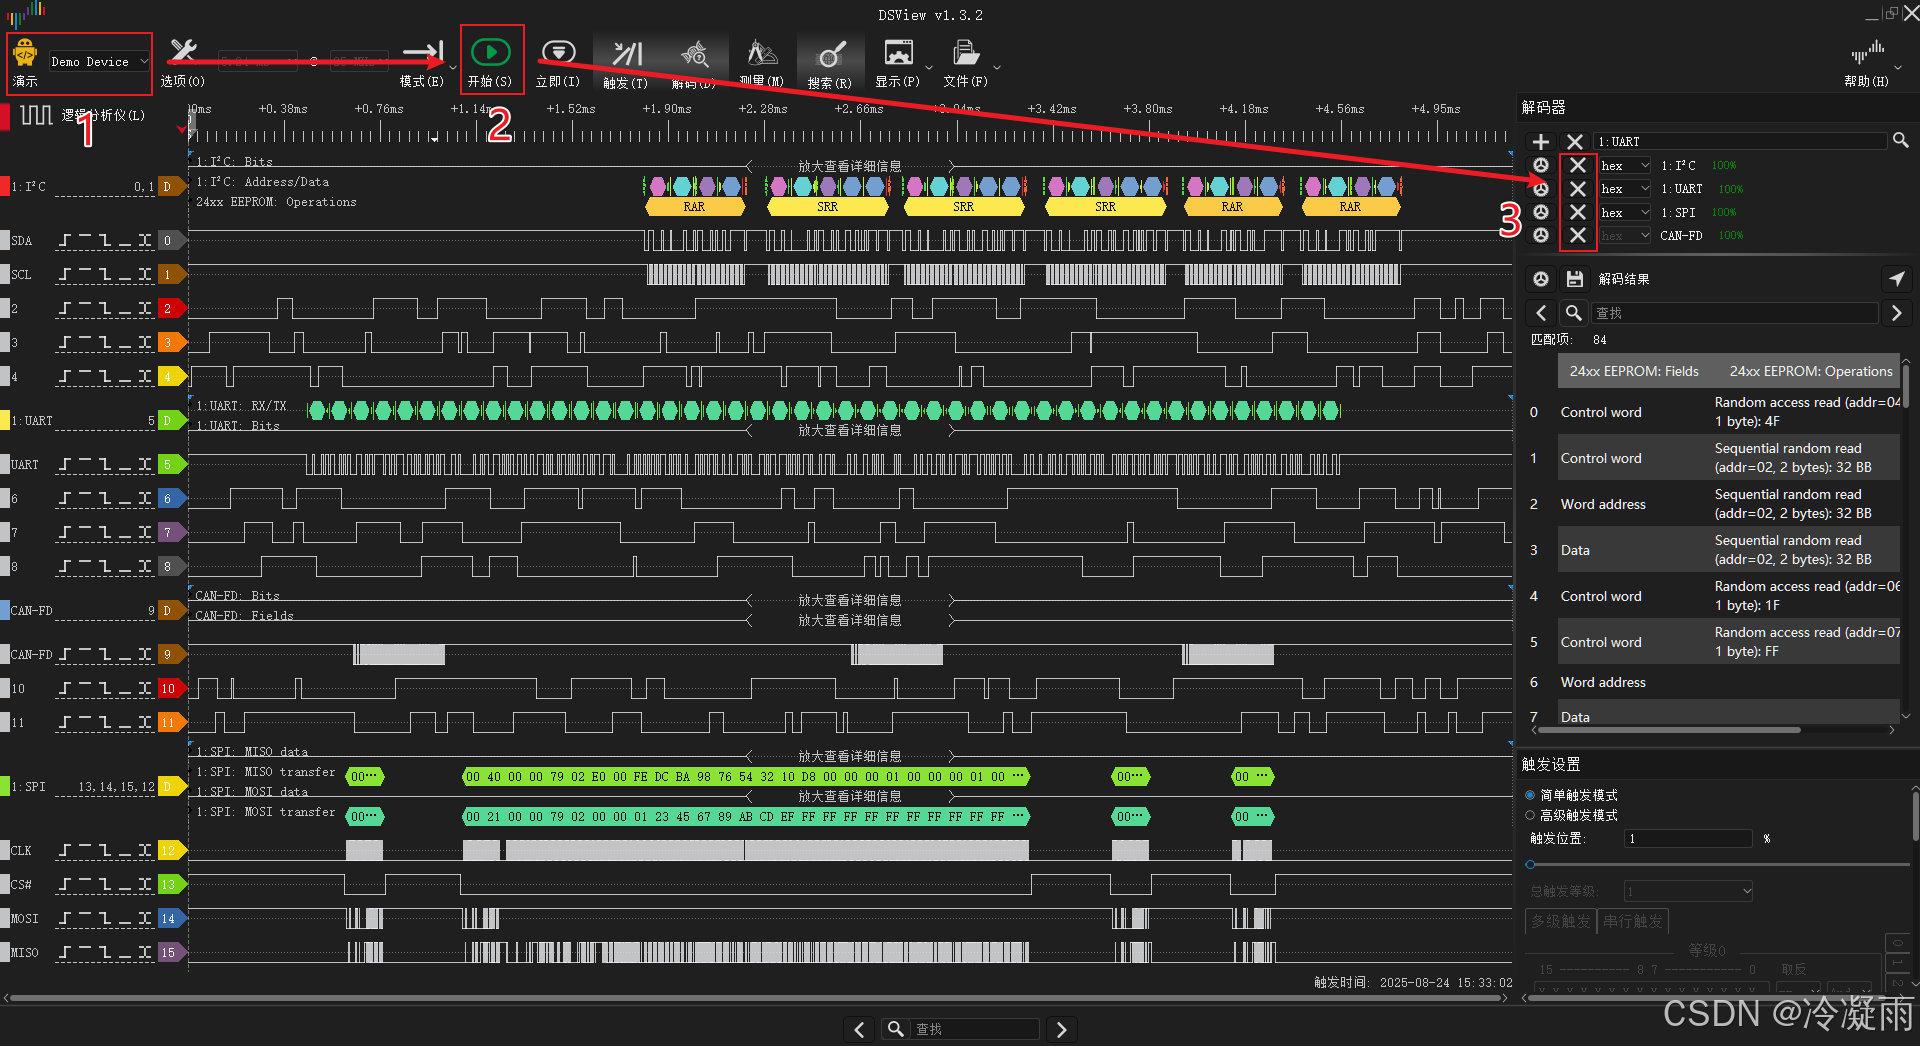Open the 解码(D) decode panel
1920x1046 pixels.
(x=694, y=62)
